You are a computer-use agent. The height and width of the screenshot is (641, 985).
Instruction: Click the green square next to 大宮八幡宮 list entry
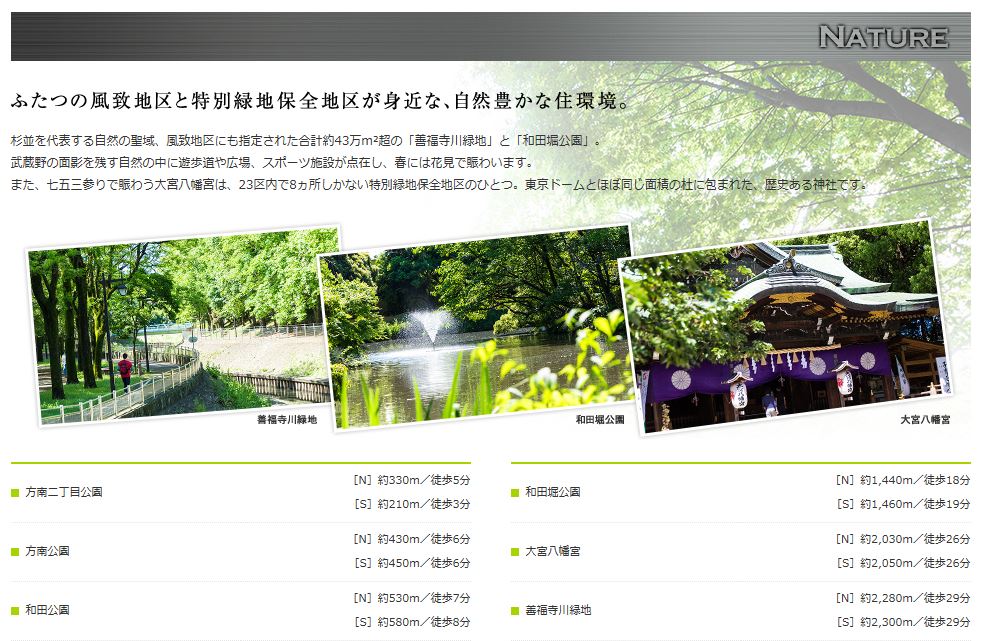tap(515, 552)
